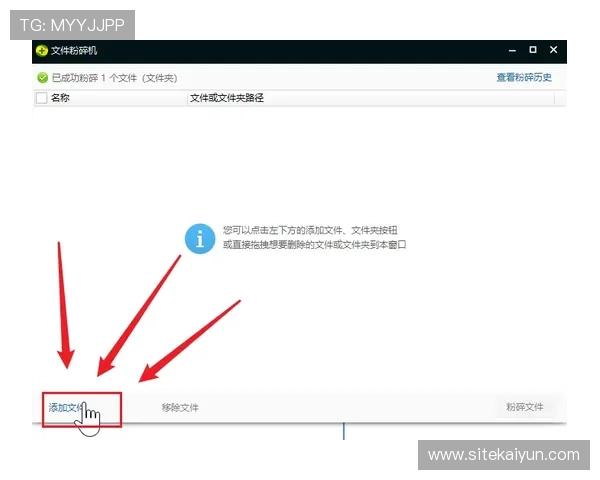Image resolution: width=600 pixels, height=480 pixels.
Task: Click the hint text 或直接拖拽想要删除的文件
Action: (315, 245)
